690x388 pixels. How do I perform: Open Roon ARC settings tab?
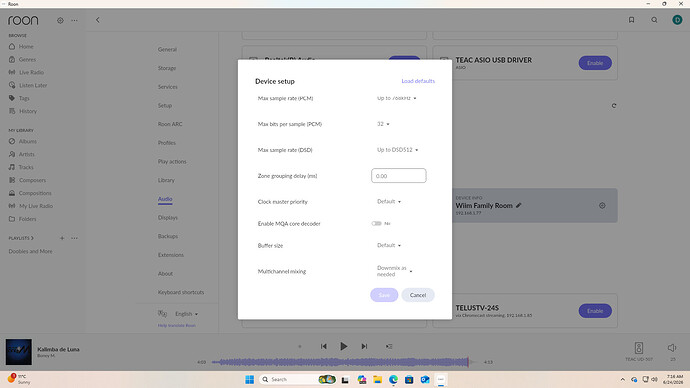(x=170, y=124)
